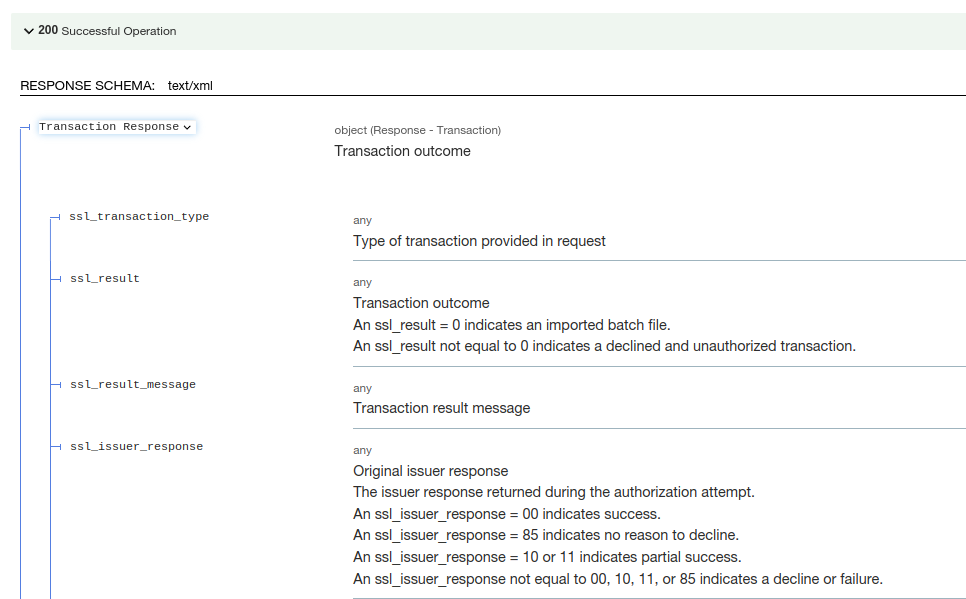Click the RESPONSE SCHEMA heading
Viewport: 966px width, 599px height.
(x=87, y=86)
